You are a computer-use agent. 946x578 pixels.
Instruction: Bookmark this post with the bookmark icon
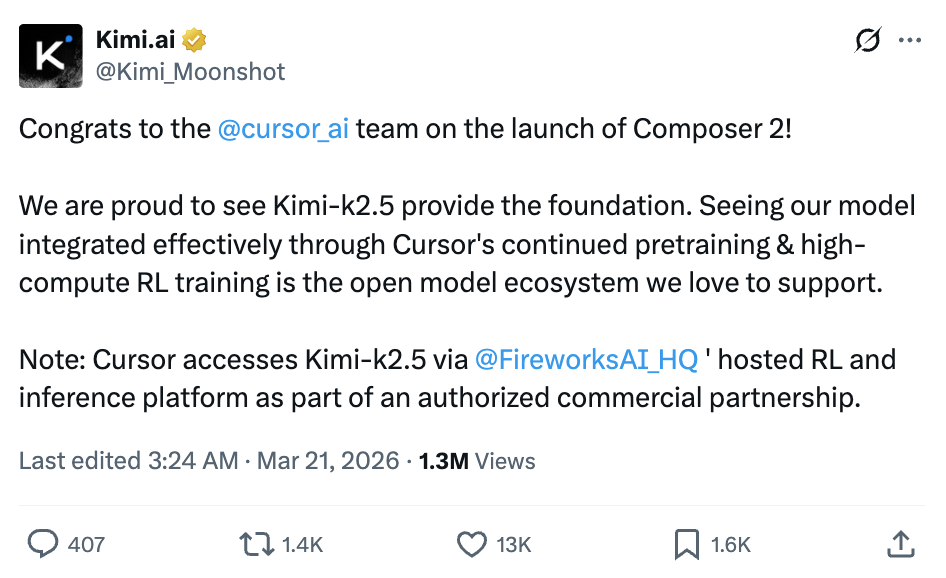point(686,544)
